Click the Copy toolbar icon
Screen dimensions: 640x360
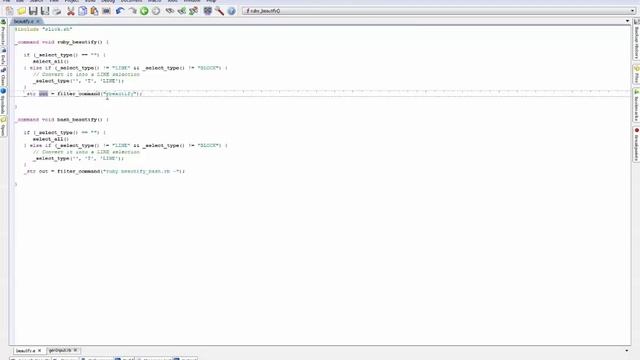click(x=82, y=11)
